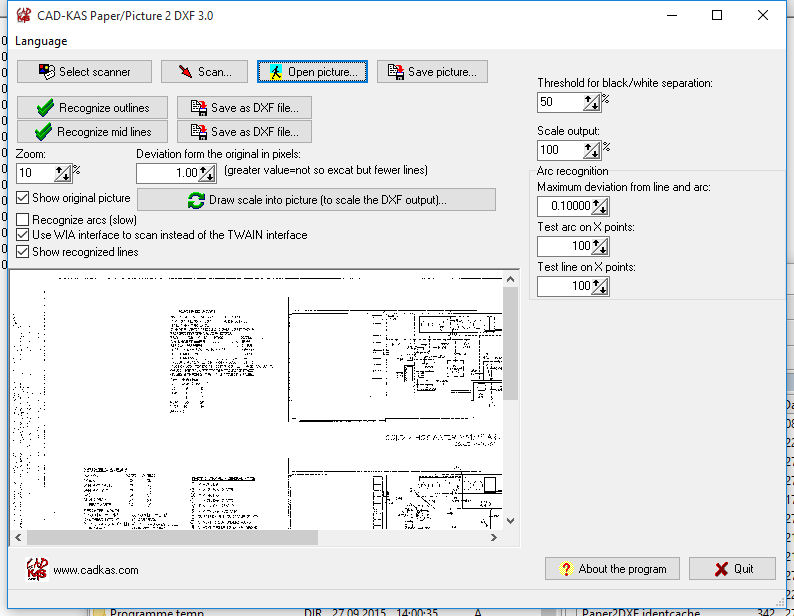The height and width of the screenshot is (616, 794).
Task: Open the Language menu
Action: tap(41, 41)
